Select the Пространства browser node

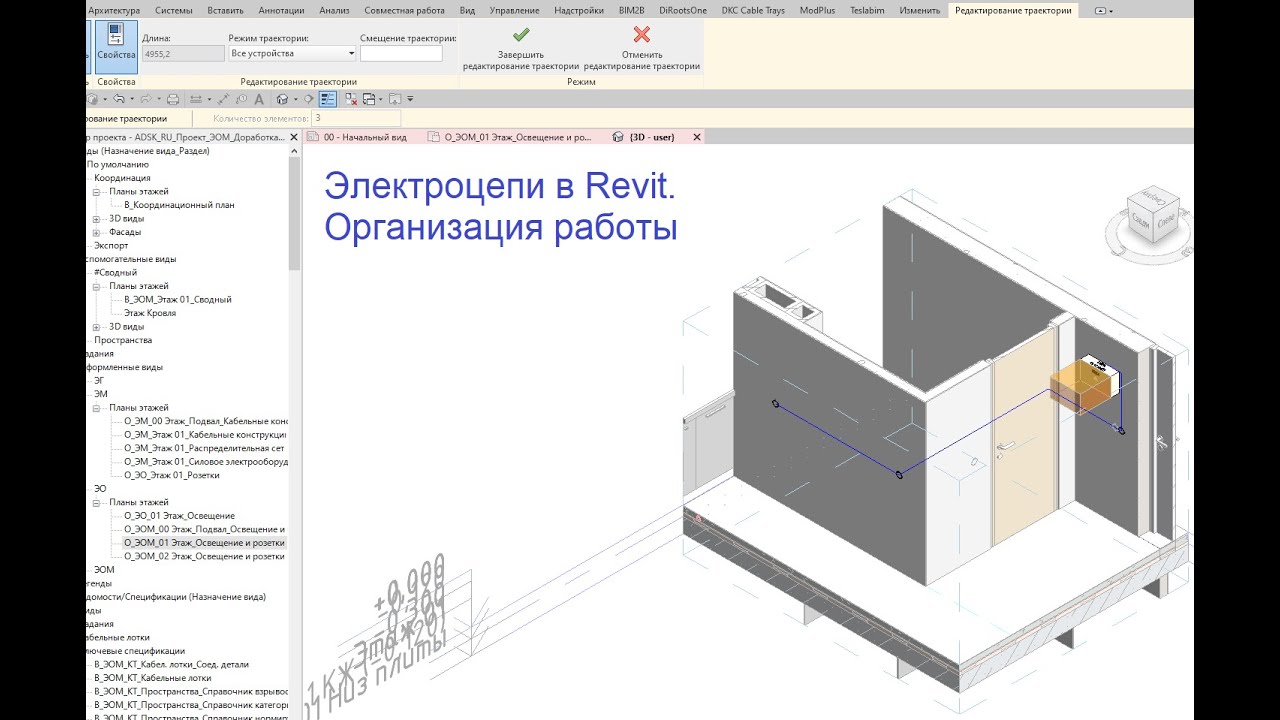123,340
